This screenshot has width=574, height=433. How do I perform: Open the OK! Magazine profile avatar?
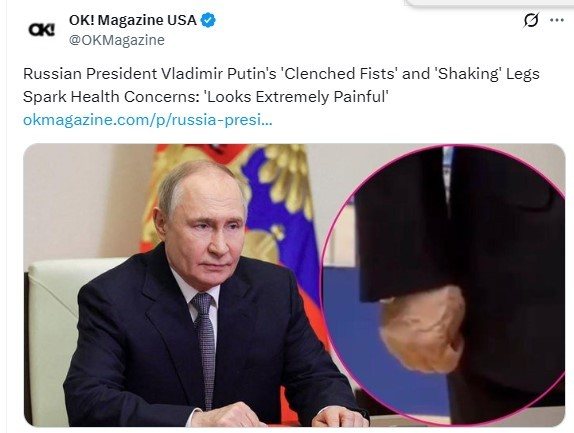41,30
